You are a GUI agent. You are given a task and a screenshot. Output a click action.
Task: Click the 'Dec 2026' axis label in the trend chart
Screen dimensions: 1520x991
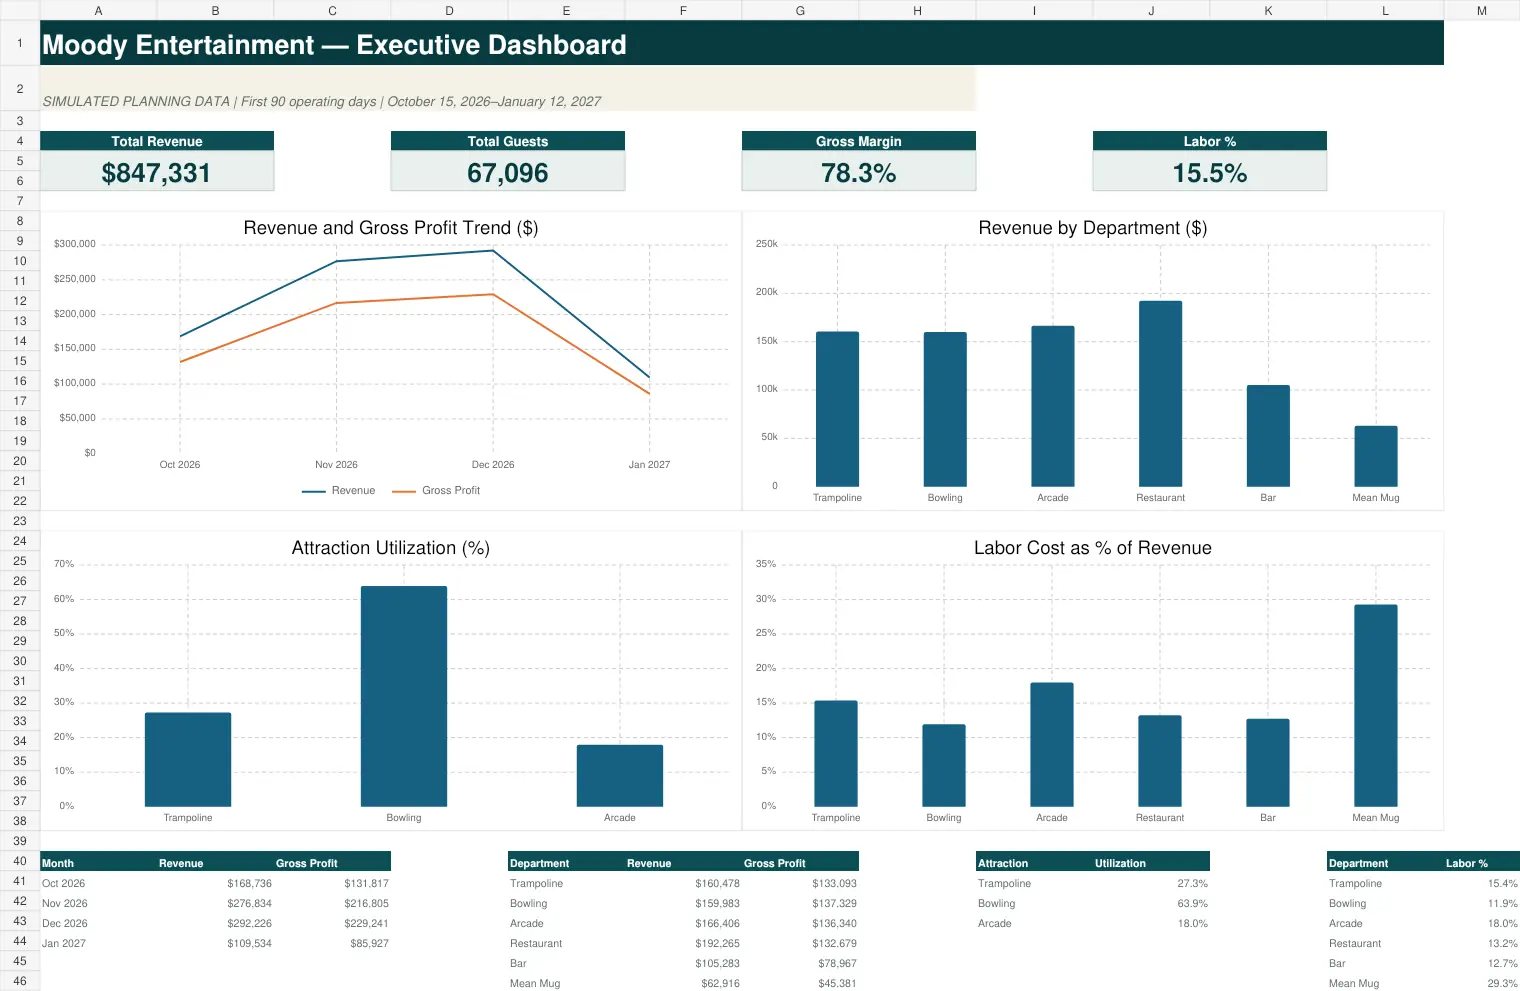493,464
